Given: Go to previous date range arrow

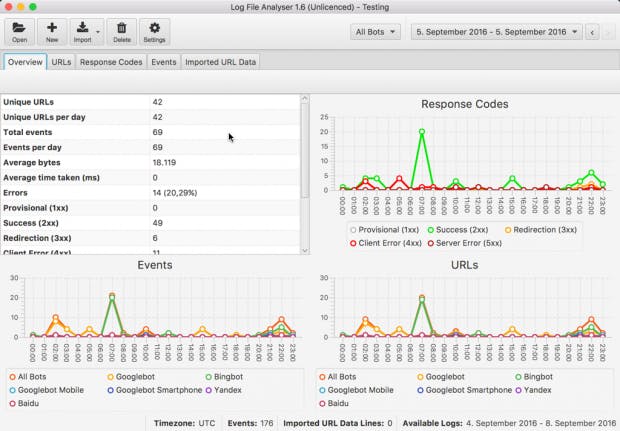Looking at the screenshot, I should click(592, 32).
